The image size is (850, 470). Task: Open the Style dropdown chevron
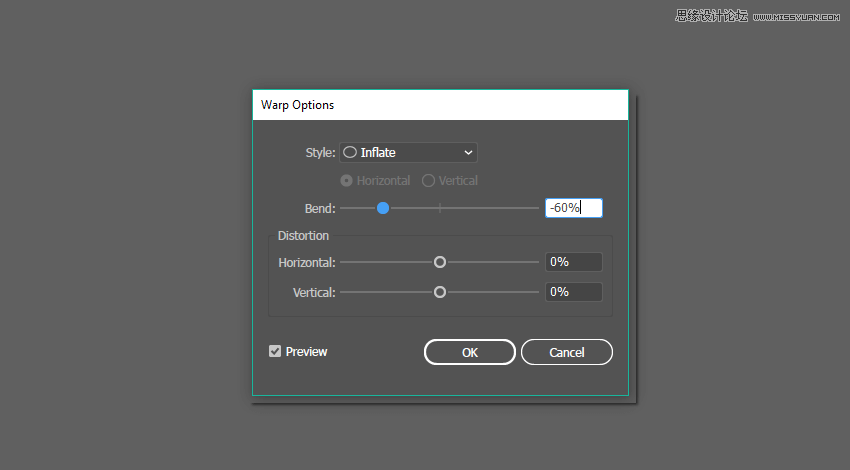[468, 153]
